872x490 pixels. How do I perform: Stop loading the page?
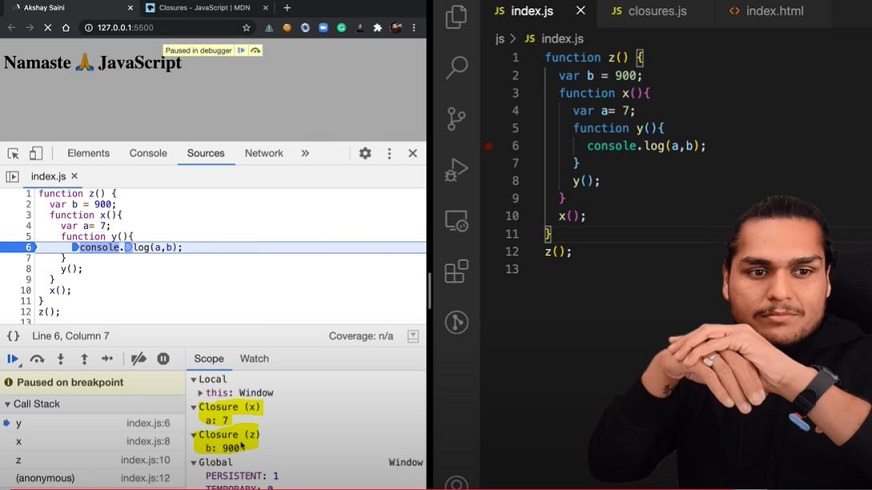click(48, 28)
